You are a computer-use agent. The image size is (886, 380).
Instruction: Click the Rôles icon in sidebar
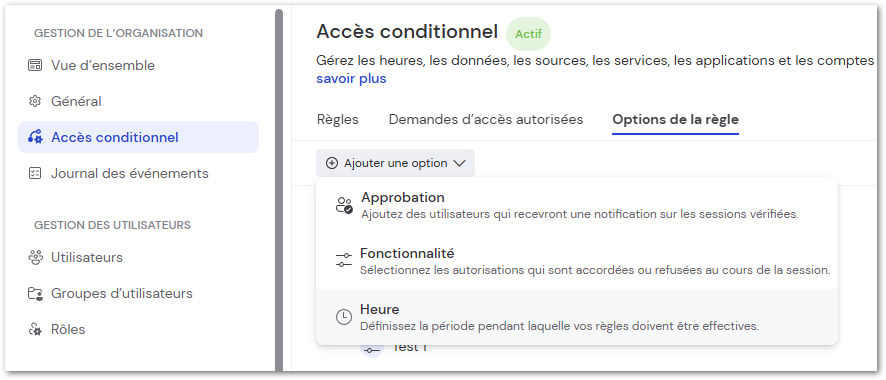coord(35,329)
